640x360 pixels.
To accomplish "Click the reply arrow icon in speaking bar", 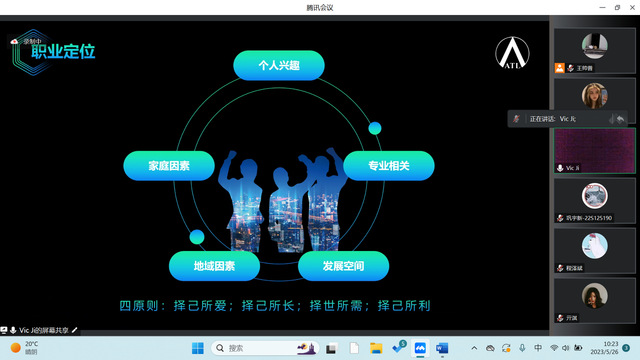I will coord(620,119).
